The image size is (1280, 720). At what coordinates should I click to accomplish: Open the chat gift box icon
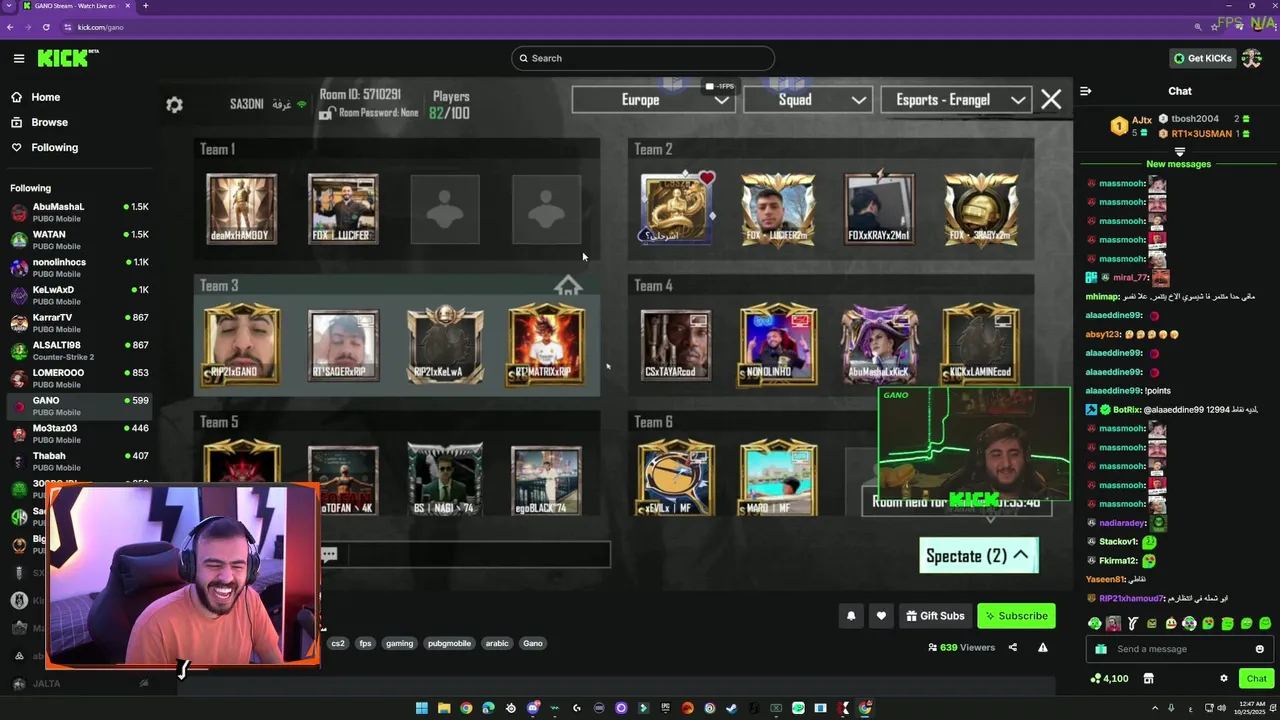1101,649
